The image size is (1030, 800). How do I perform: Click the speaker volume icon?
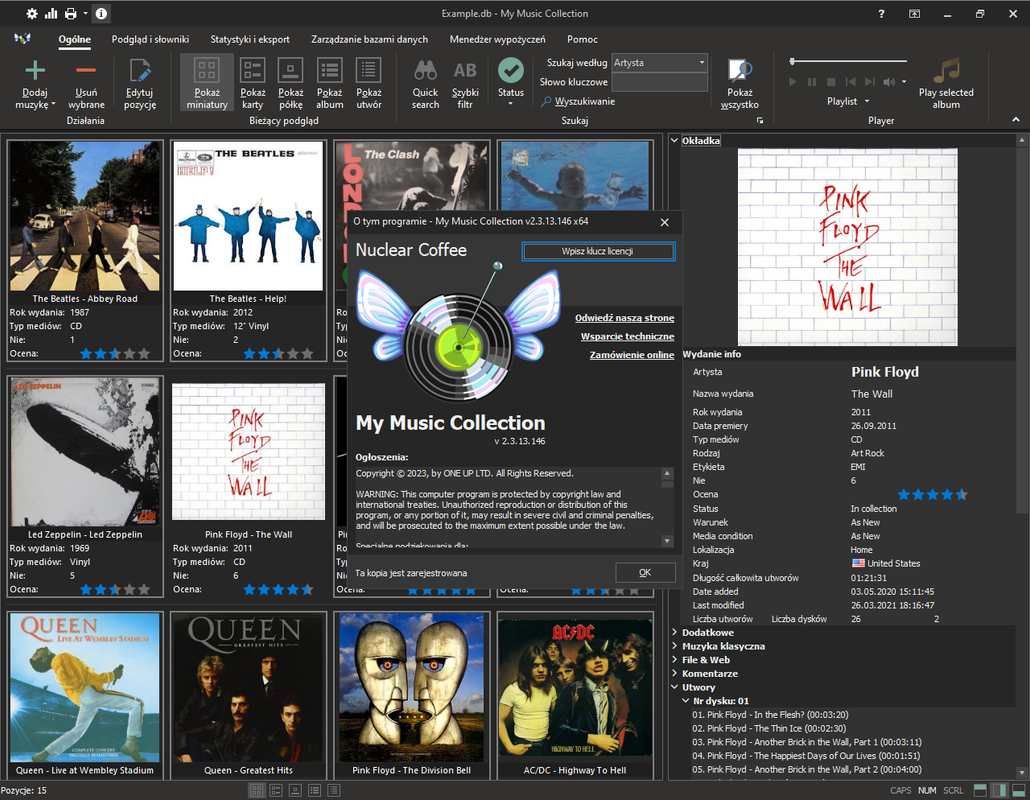[x=889, y=81]
